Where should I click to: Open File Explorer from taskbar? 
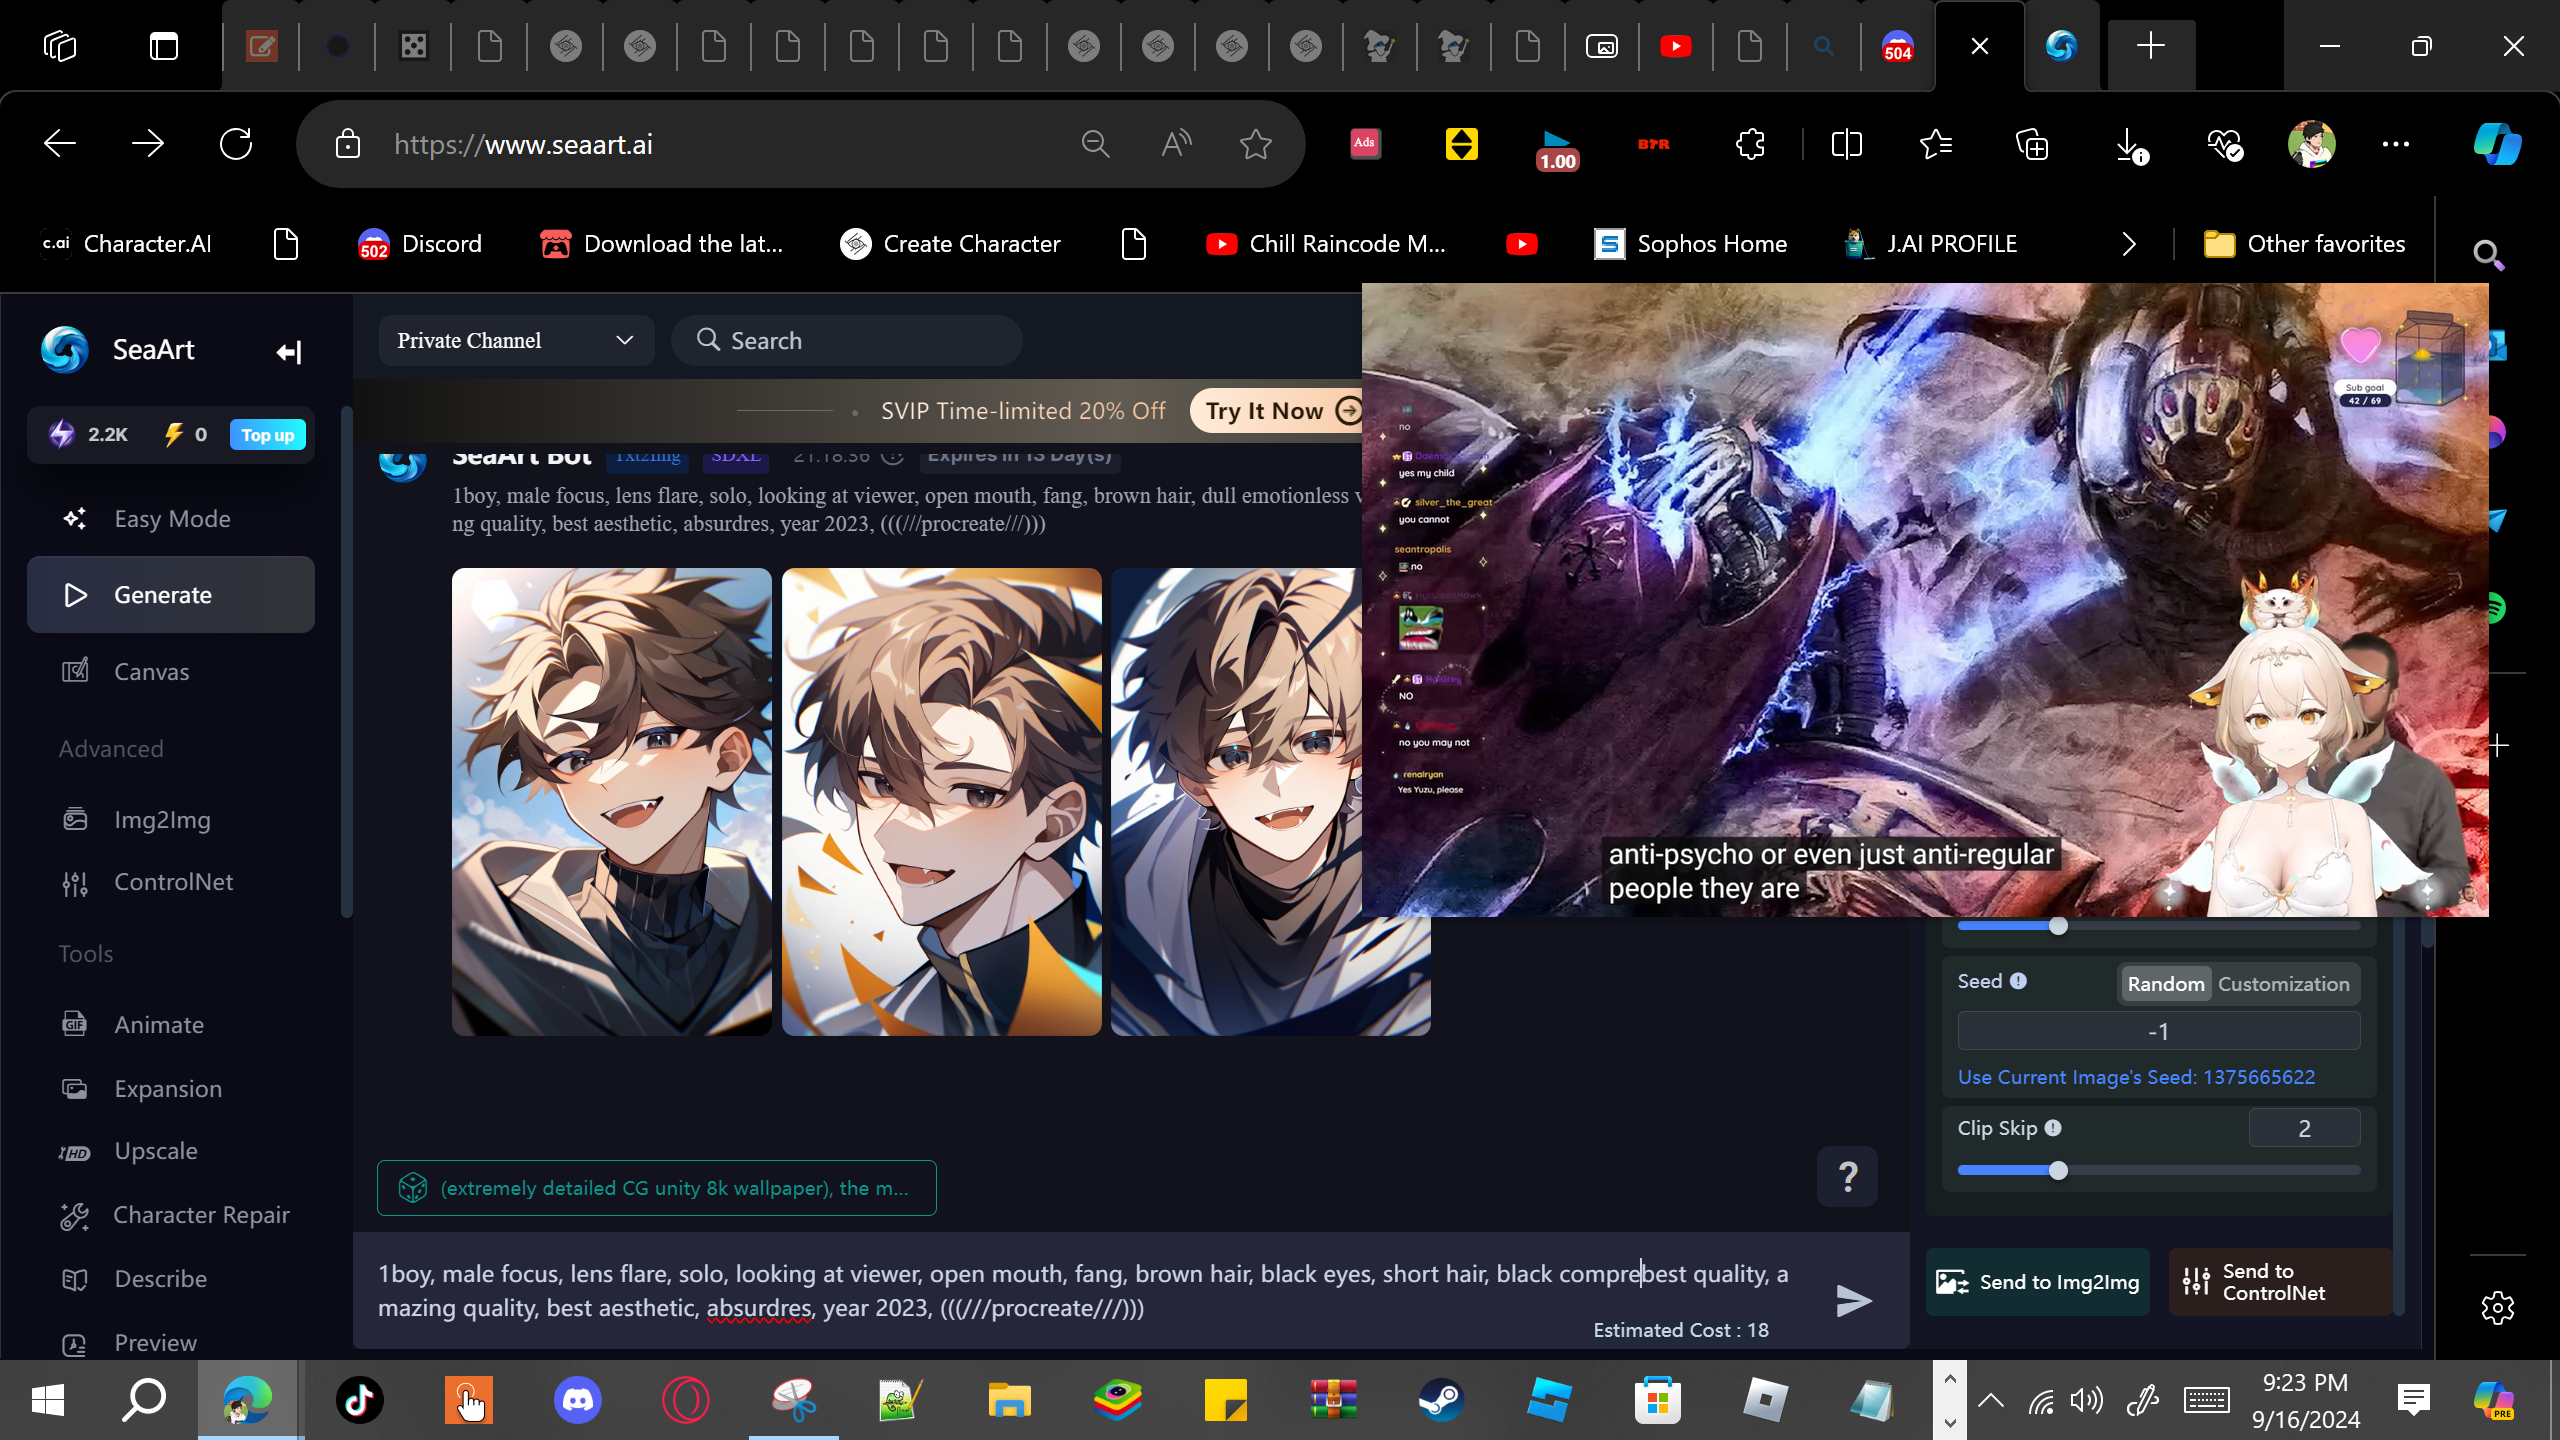tap(1009, 1400)
